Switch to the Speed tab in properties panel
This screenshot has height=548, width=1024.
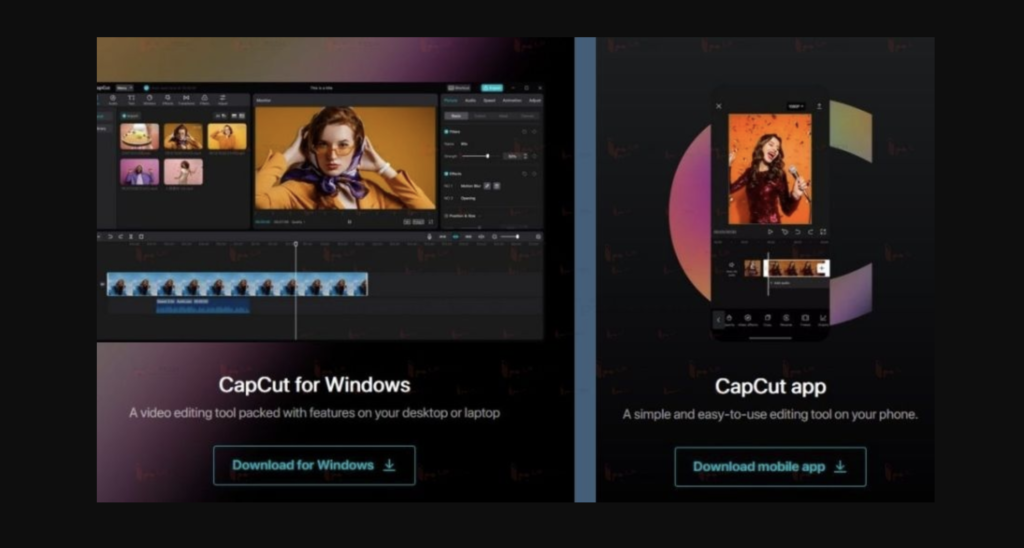pyautogui.click(x=489, y=101)
